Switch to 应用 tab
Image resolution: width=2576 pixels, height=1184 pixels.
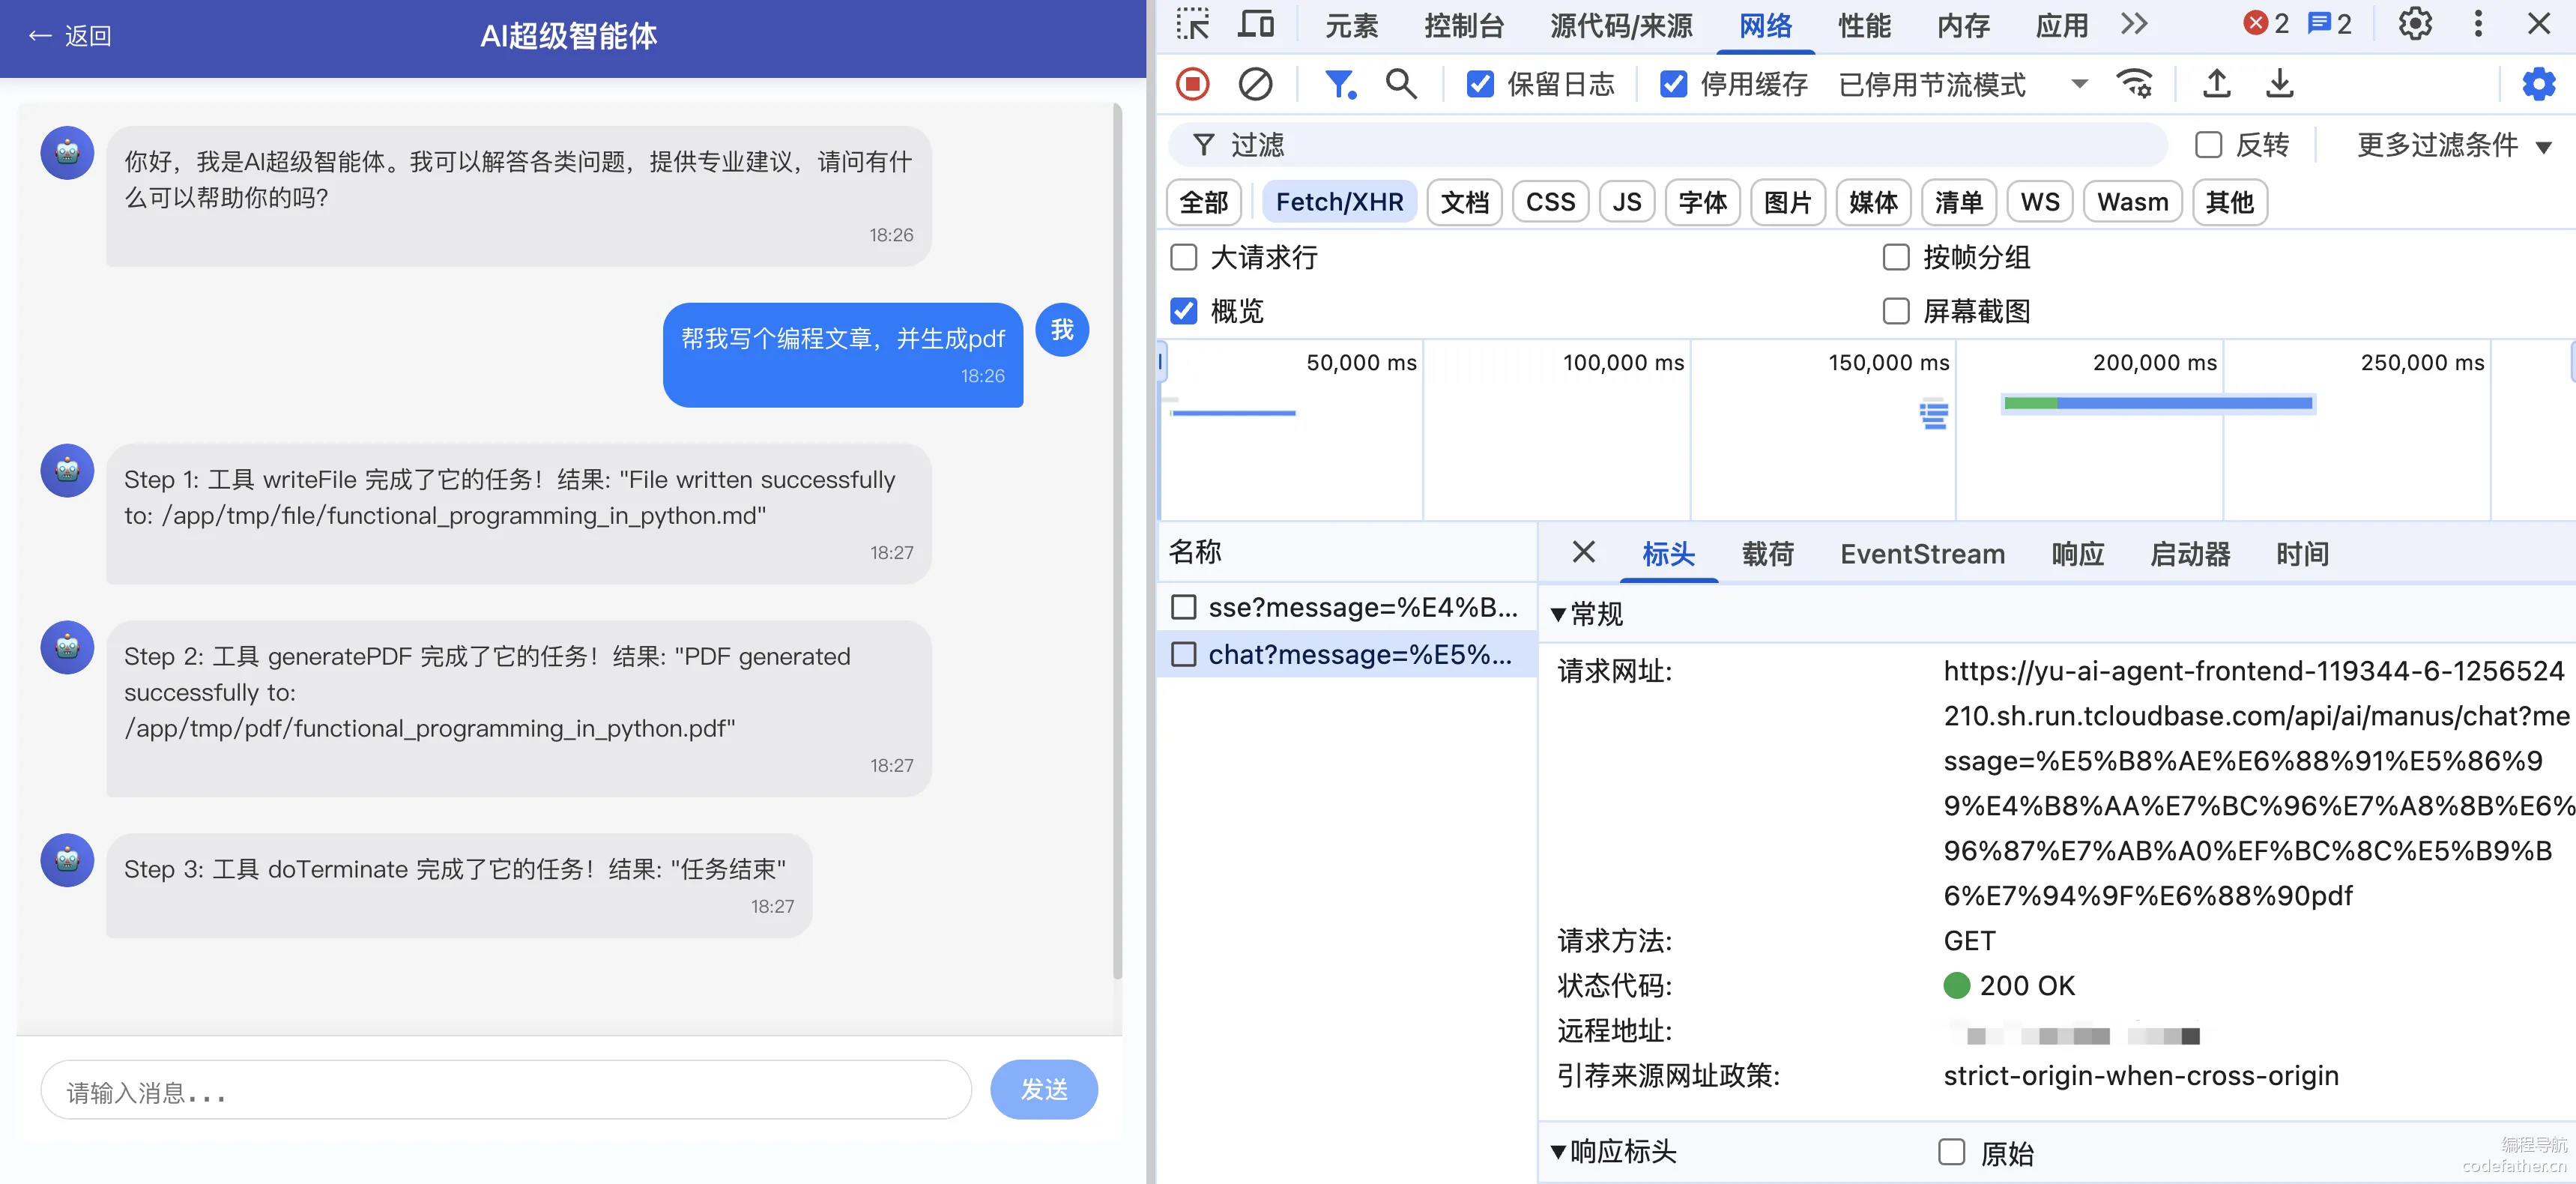click(x=2061, y=26)
